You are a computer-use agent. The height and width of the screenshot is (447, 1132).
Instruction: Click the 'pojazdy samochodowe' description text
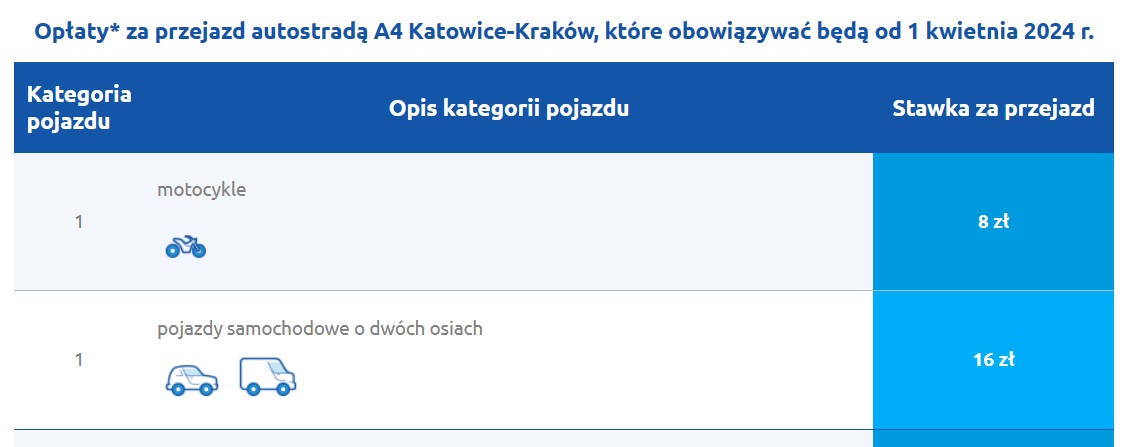tap(247, 328)
